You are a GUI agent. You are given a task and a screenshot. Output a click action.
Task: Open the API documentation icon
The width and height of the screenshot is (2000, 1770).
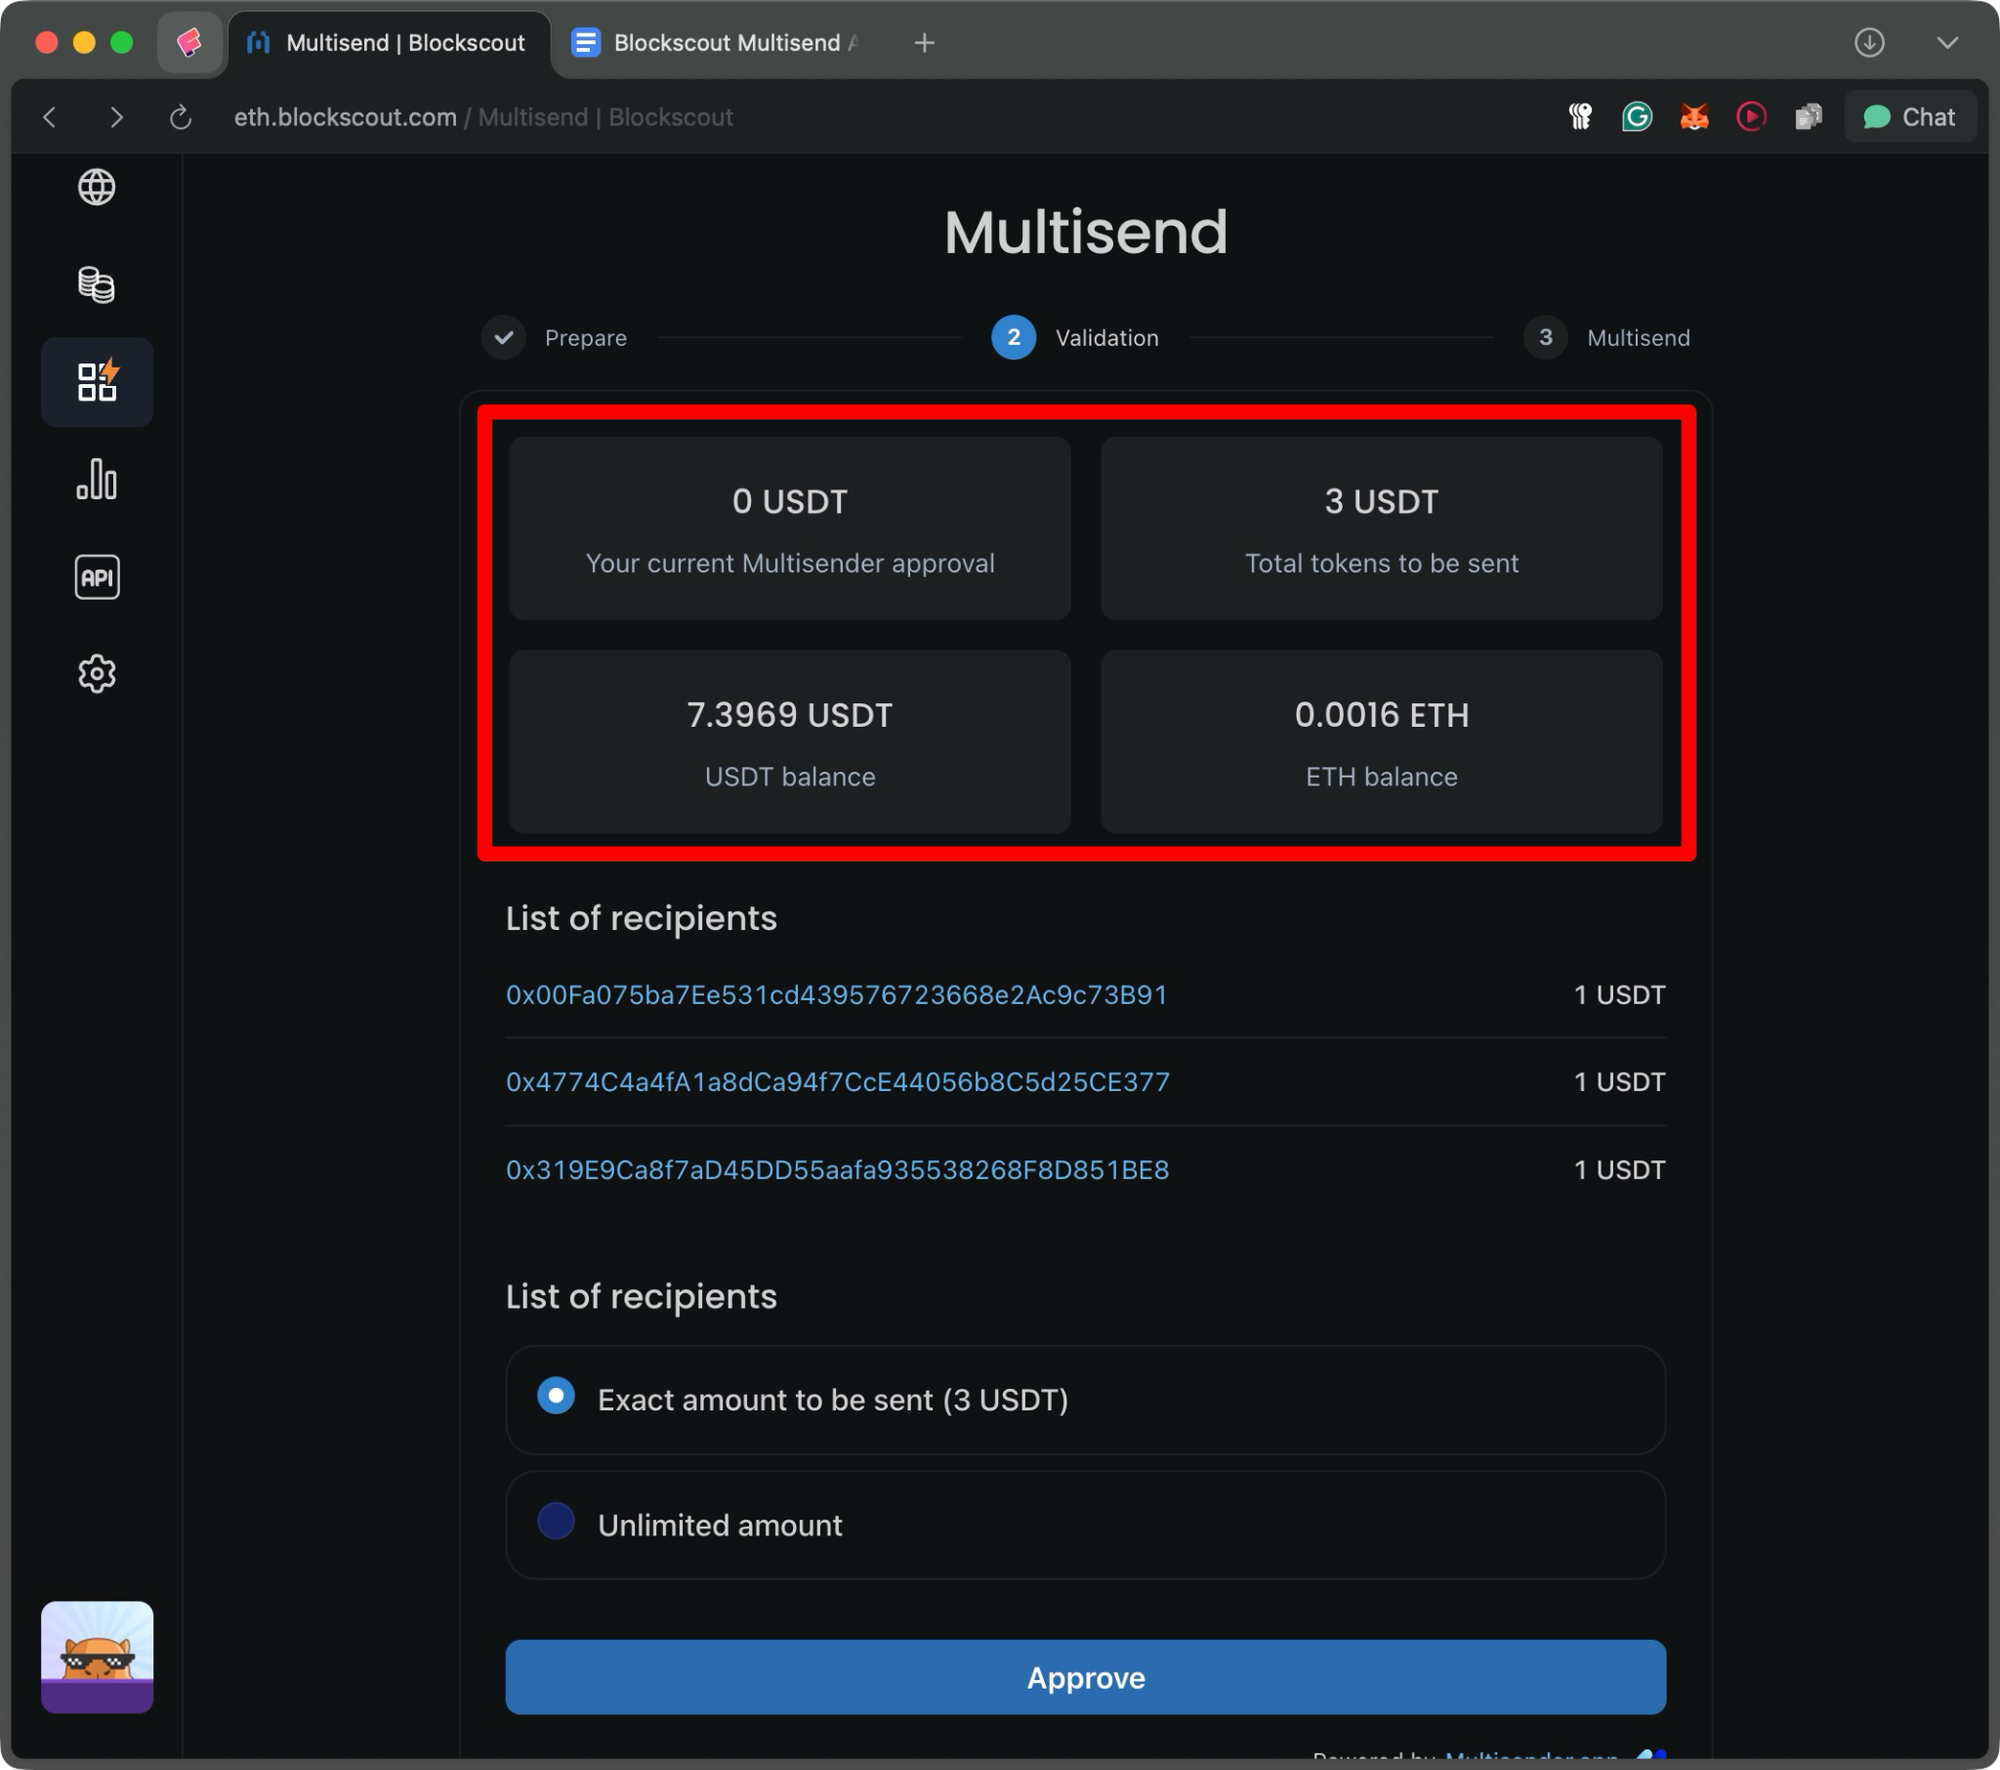[x=97, y=577]
